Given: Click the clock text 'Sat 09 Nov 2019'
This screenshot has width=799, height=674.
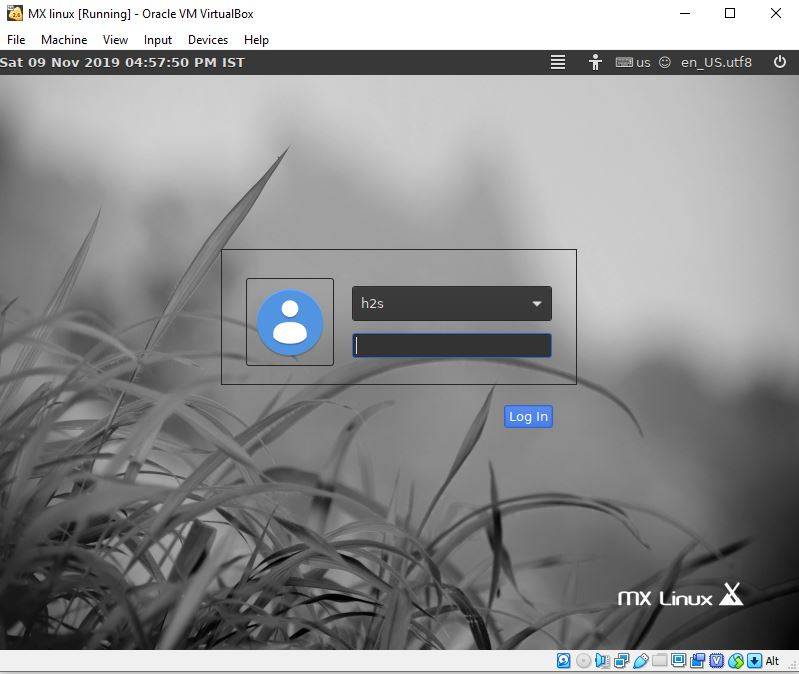Looking at the screenshot, I should click(61, 62).
